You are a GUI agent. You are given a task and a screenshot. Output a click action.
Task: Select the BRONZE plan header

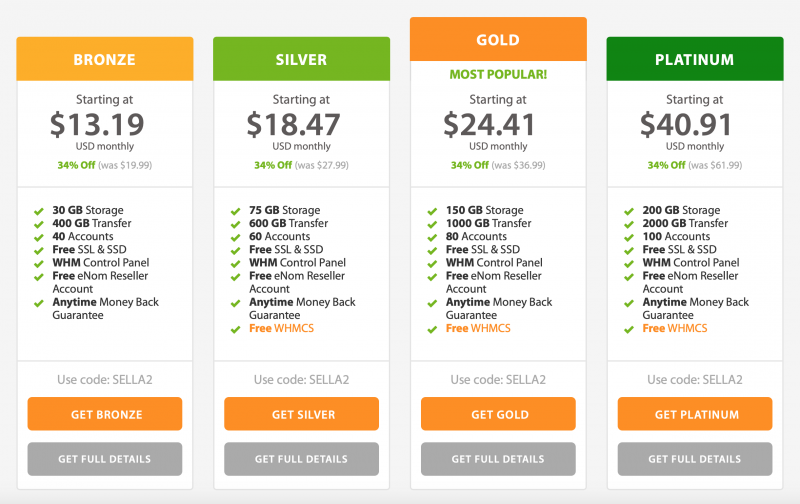pyautogui.click(x=105, y=59)
